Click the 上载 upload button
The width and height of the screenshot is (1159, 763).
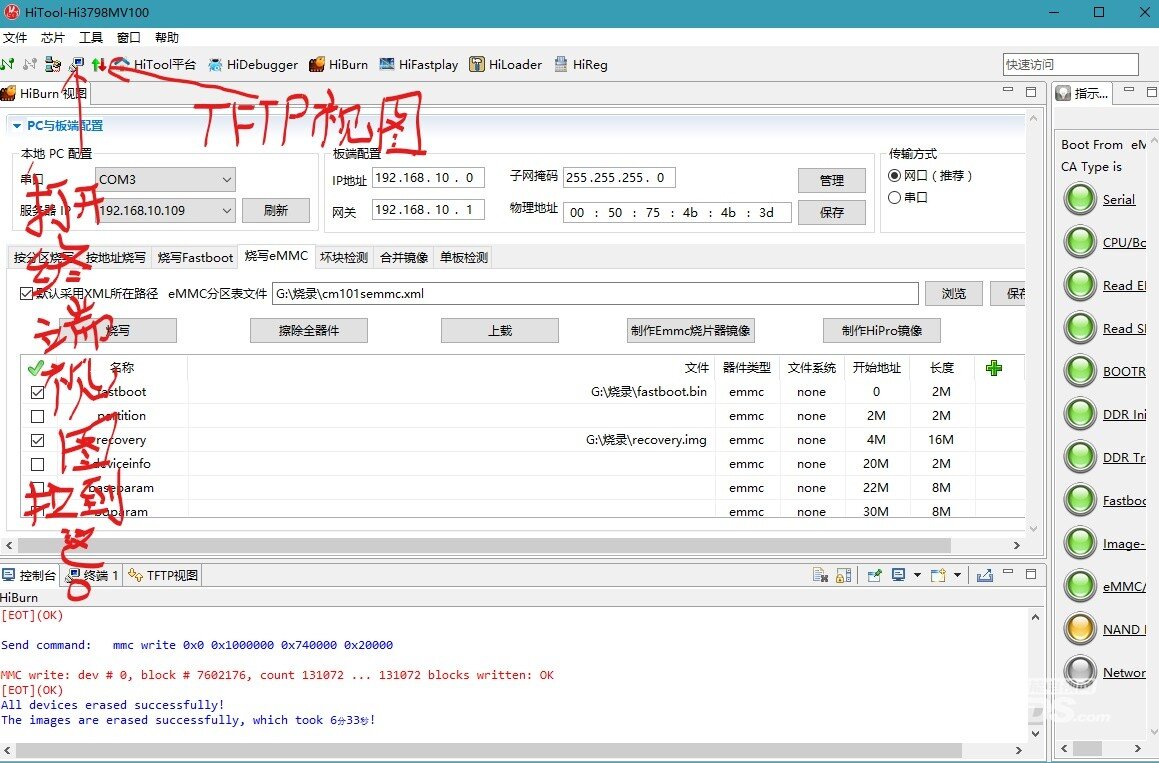500,330
